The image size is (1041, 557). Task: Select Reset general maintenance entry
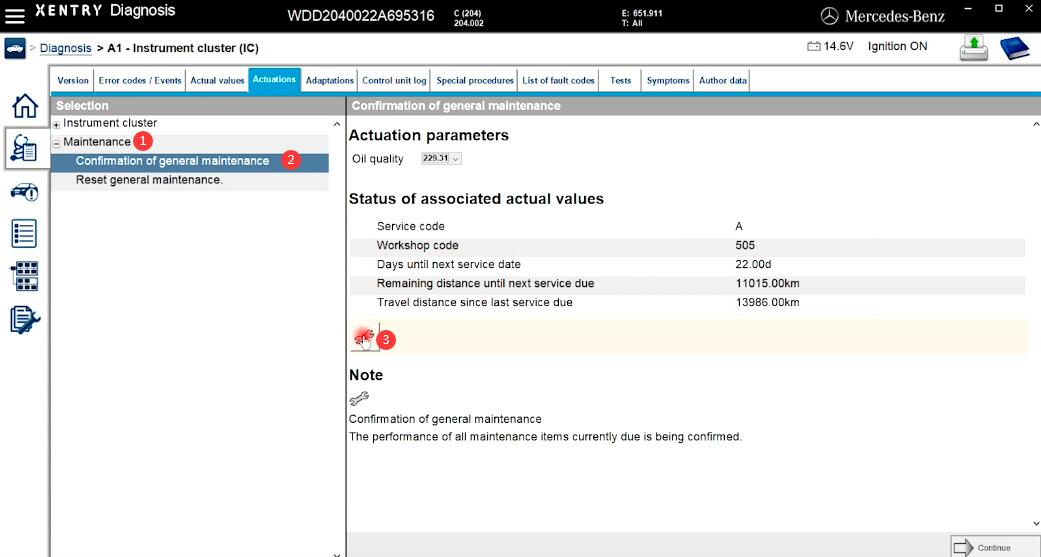[x=190, y=181]
